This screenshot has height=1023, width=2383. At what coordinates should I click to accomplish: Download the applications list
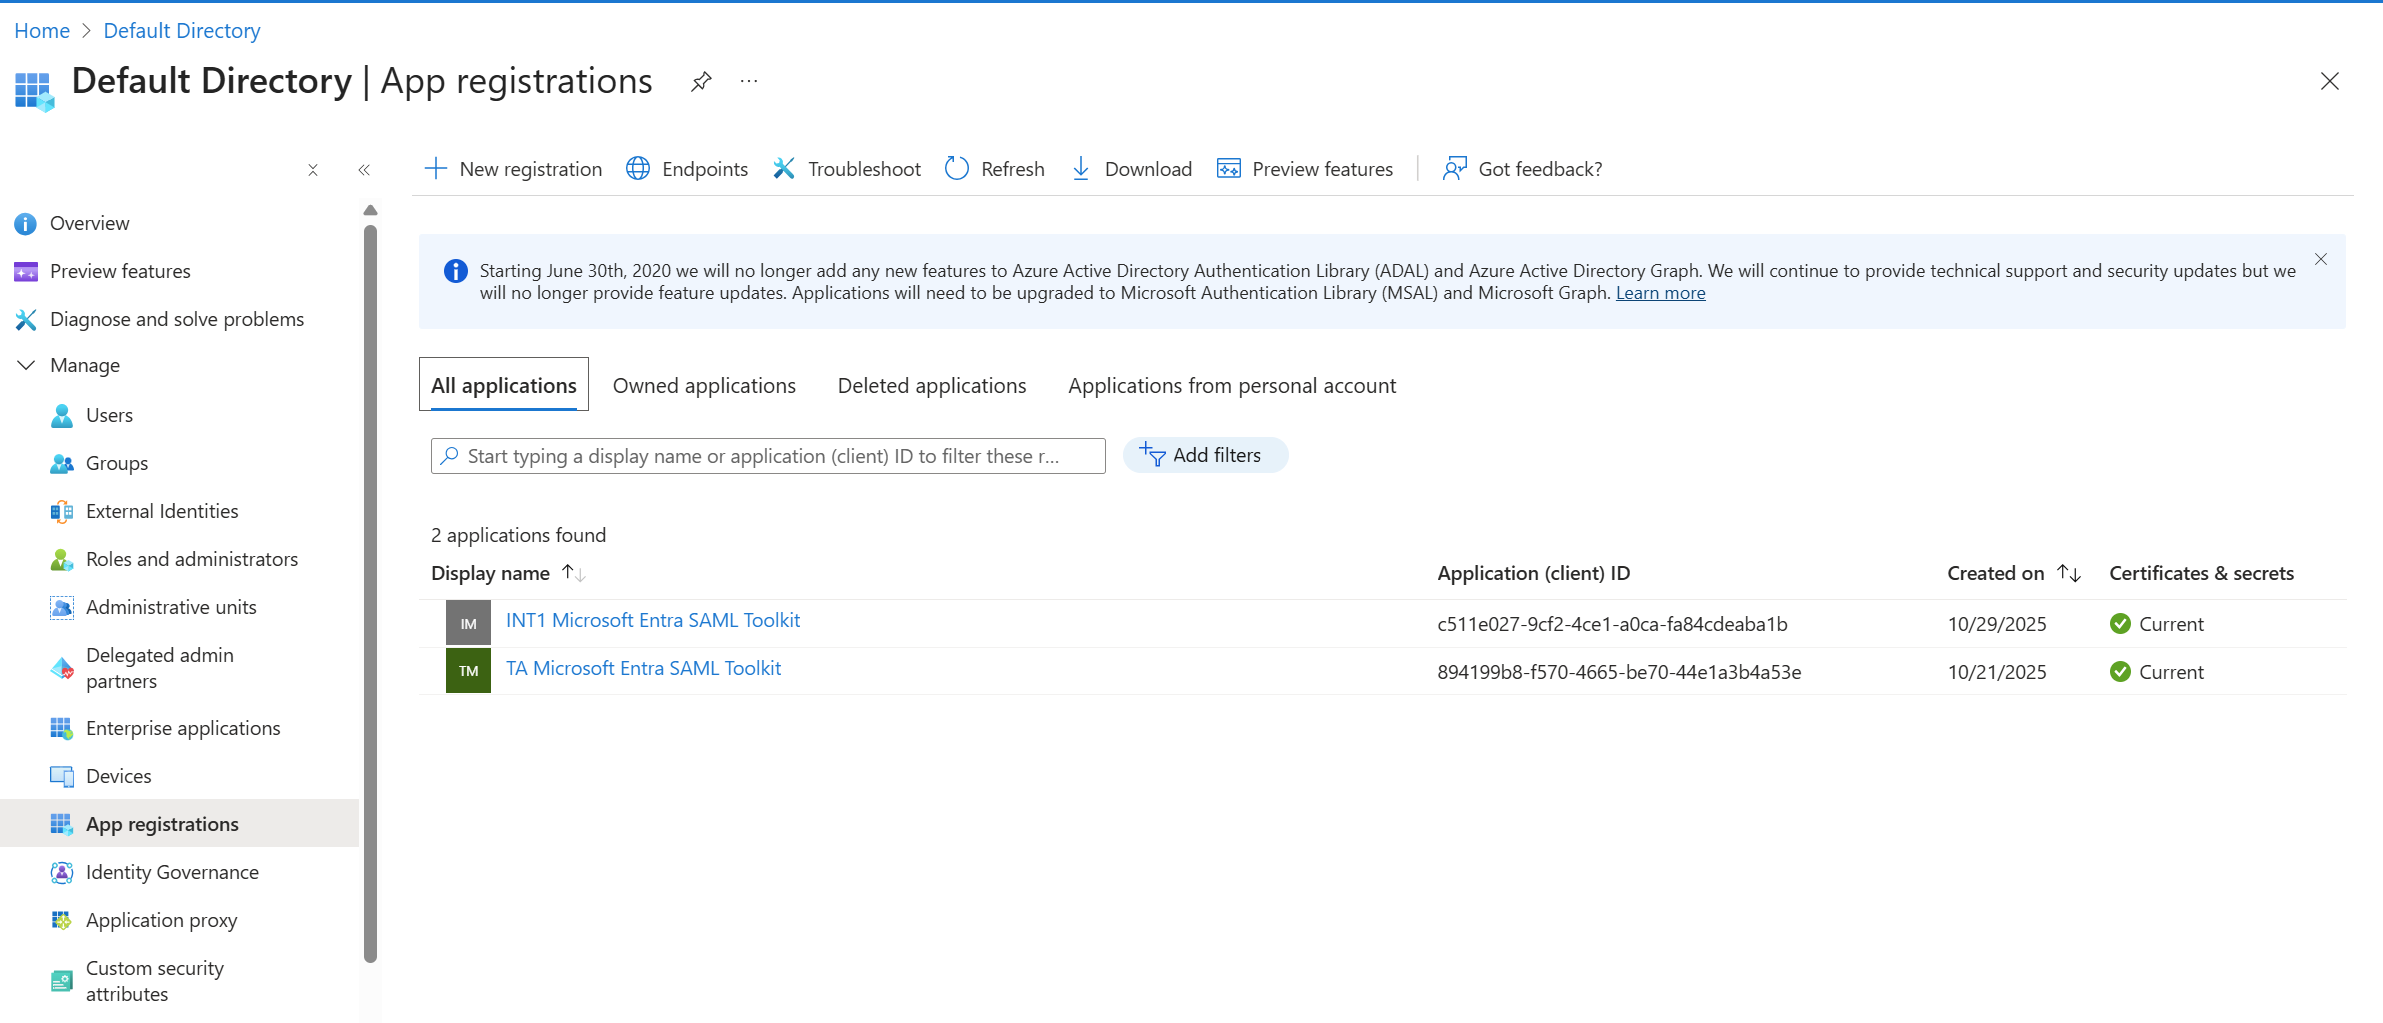(x=1131, y=169)
